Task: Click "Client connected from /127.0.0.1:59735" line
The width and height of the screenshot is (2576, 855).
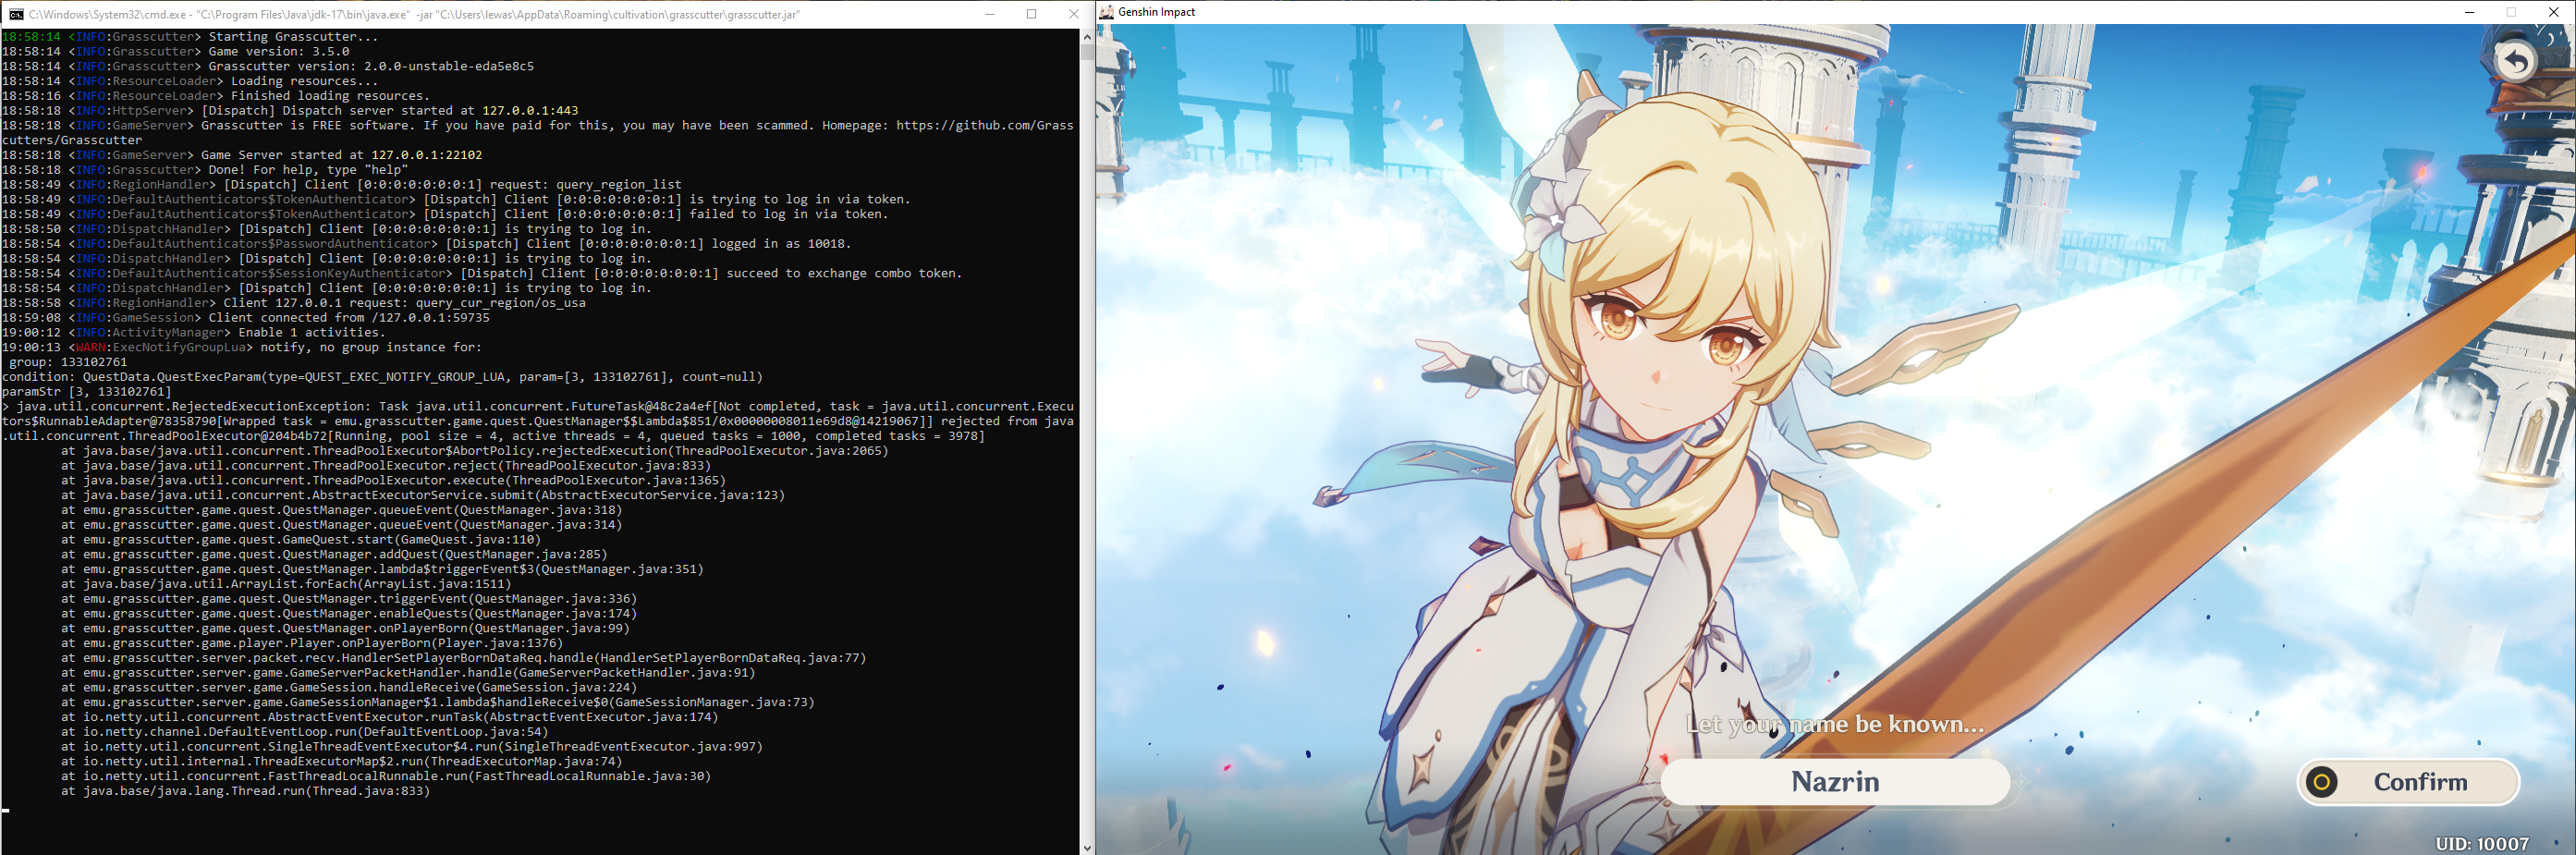Action: pos(246,318)
